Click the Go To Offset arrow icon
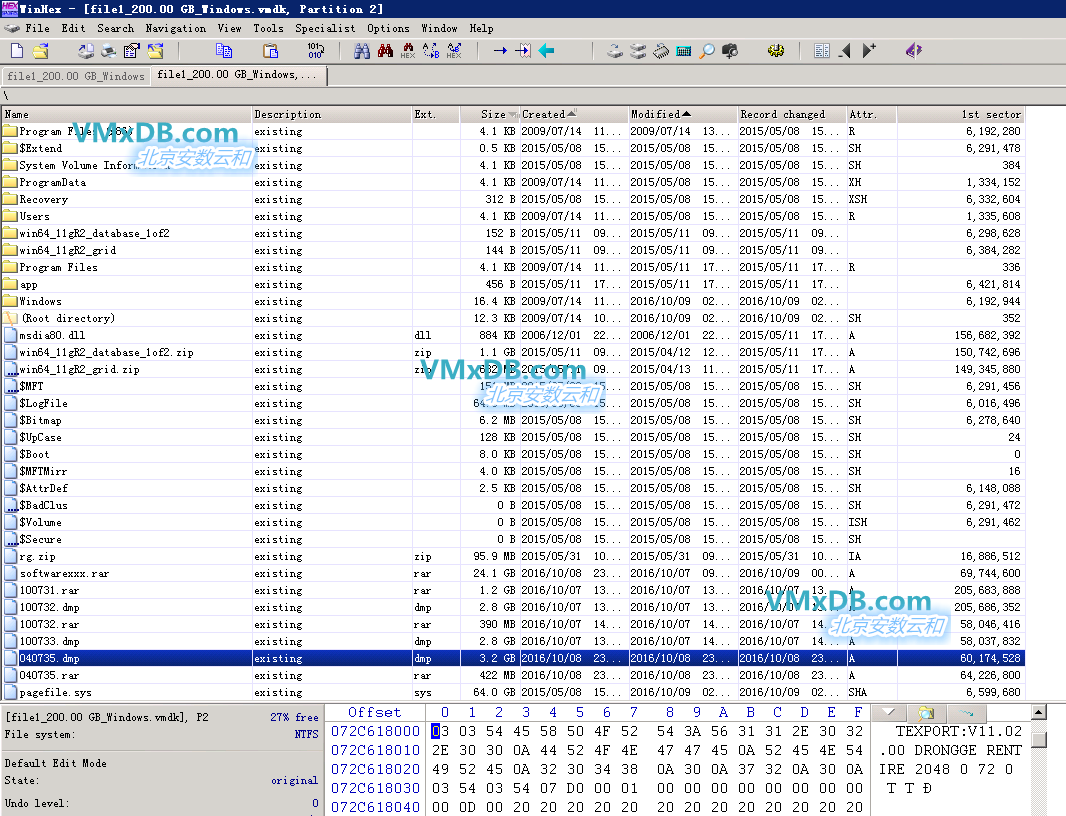 click(500, 50)
